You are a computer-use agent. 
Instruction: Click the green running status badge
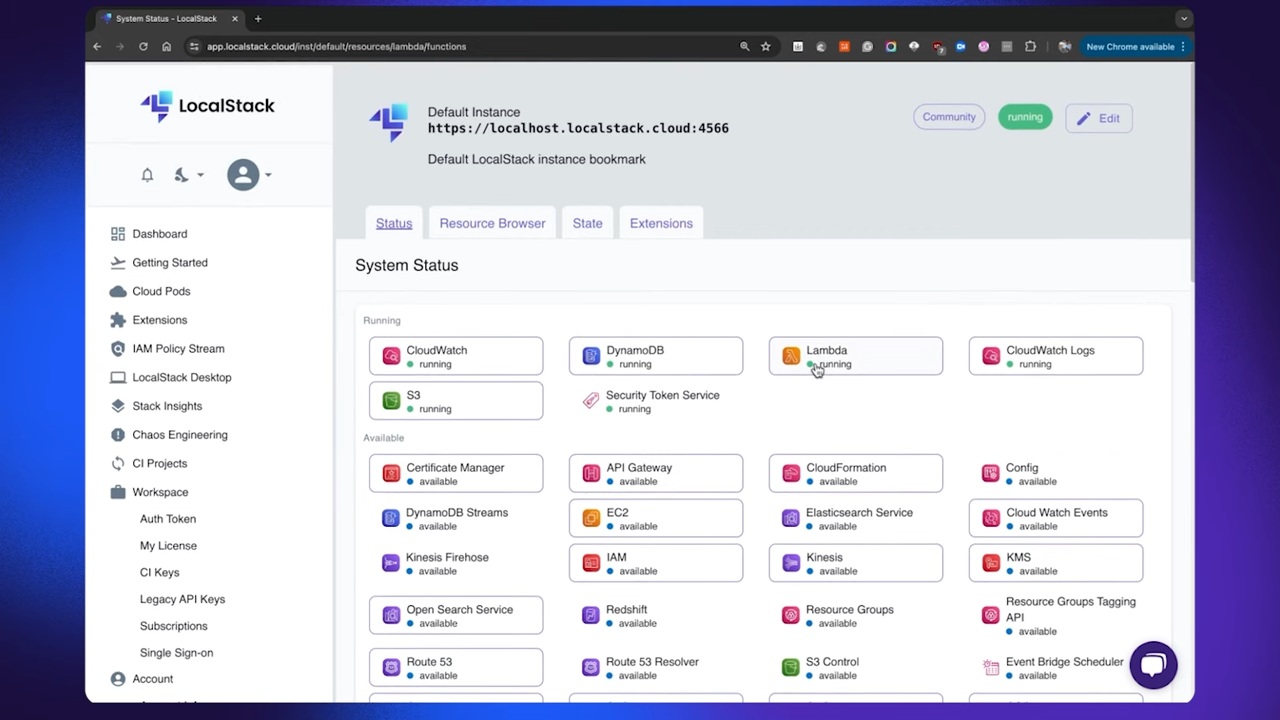(x=1025, y=117)
